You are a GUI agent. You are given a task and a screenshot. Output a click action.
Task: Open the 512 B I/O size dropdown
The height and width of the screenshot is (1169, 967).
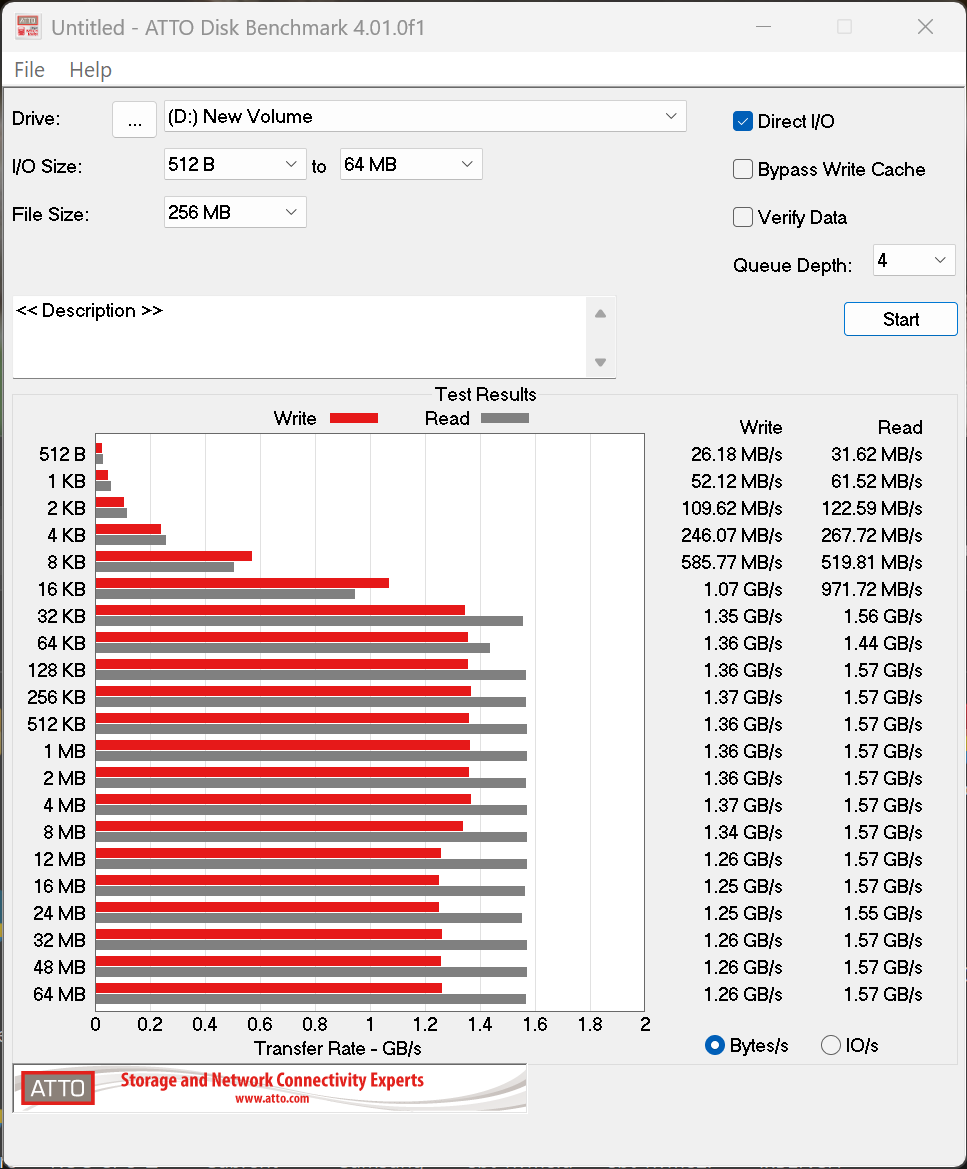(291, 164)
